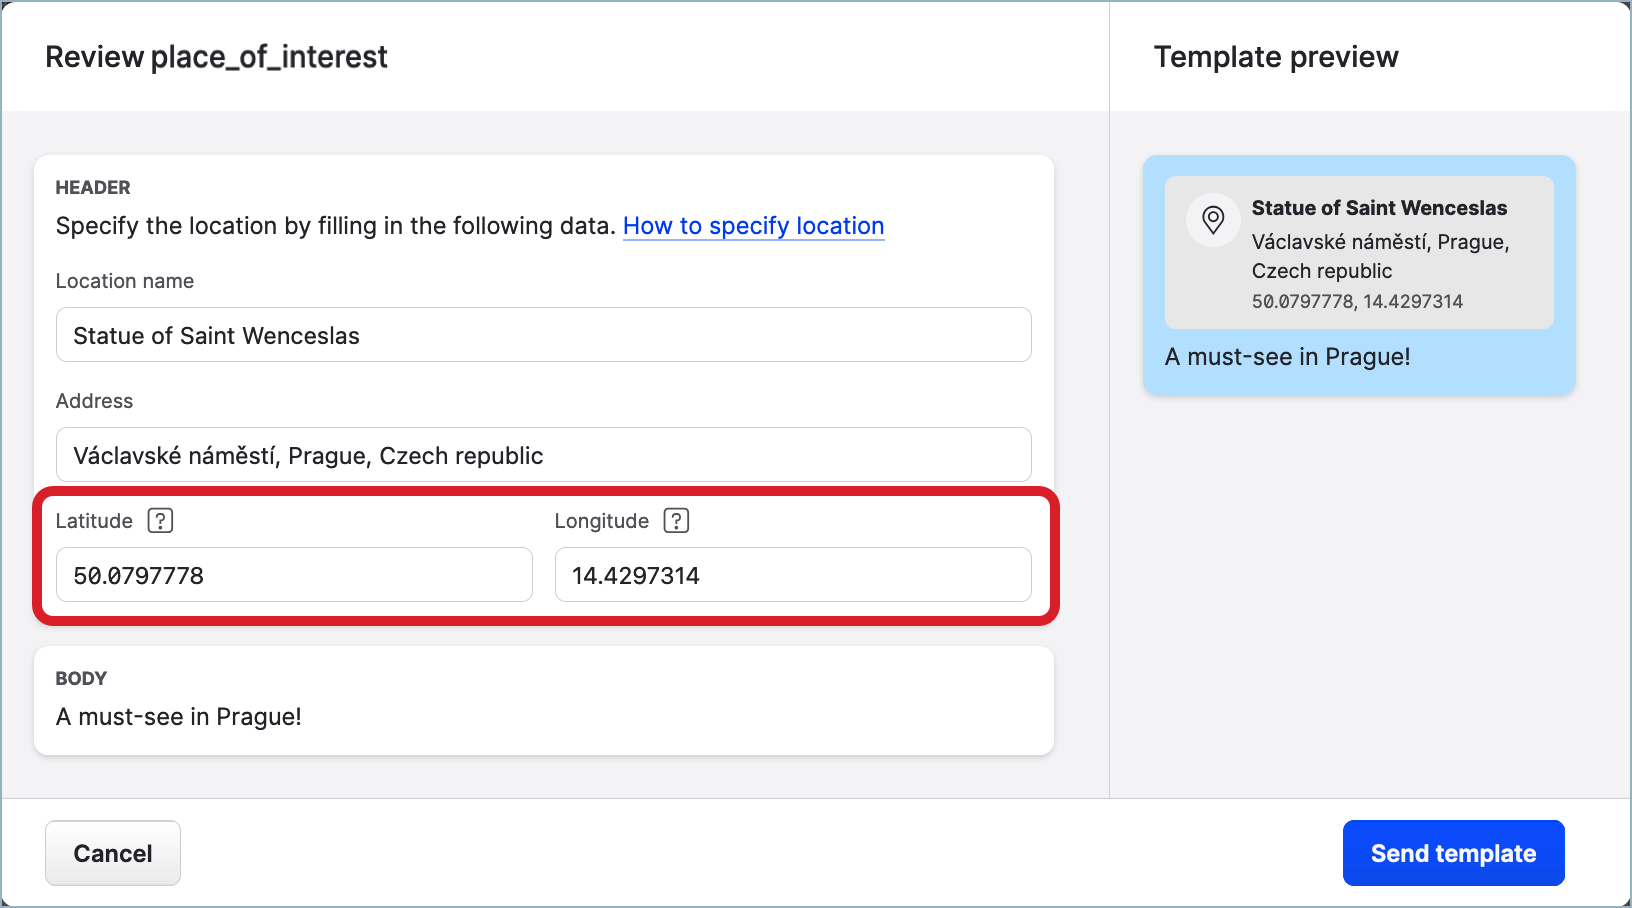Select the Latitude input field

(x=294, y=575)
